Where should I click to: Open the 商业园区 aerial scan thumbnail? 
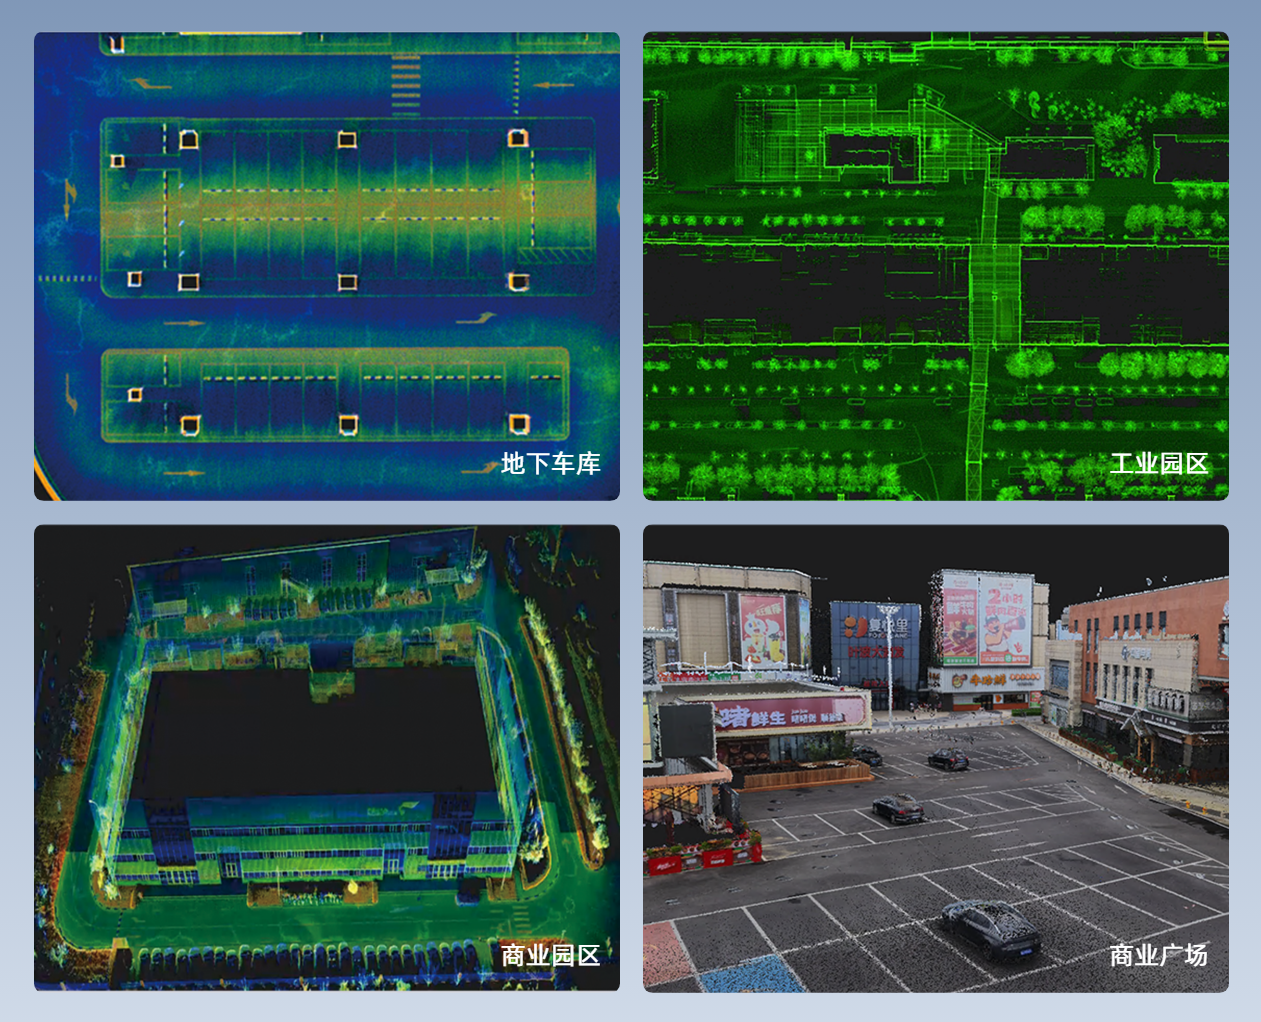[x=327, y=757]
